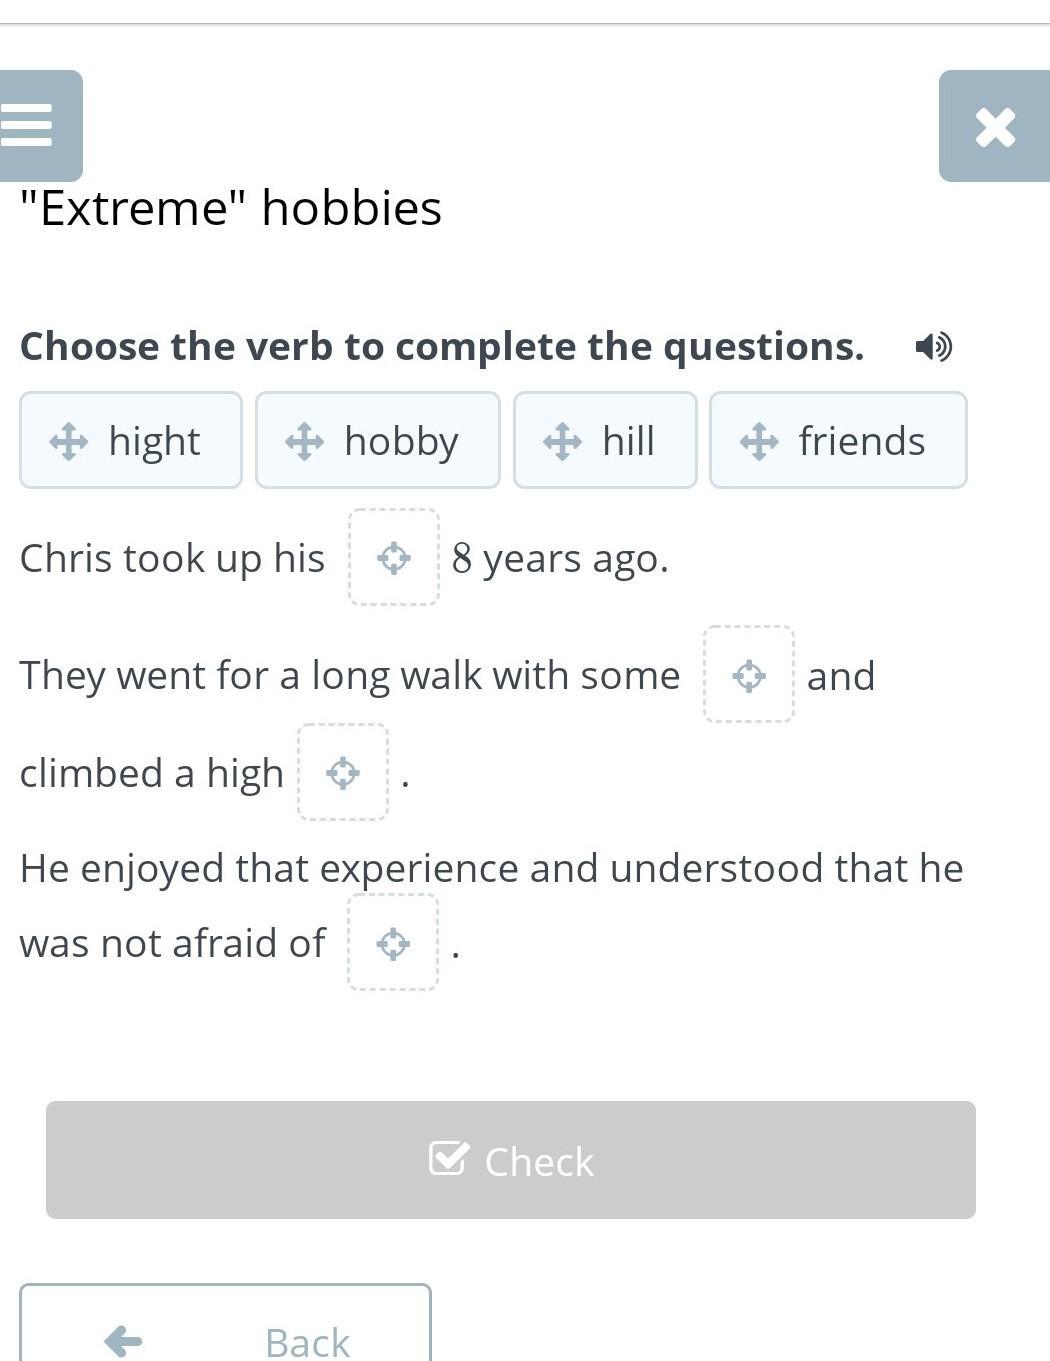
Task: Select the 'hight' word tile
Action: [x=131, y=440]
